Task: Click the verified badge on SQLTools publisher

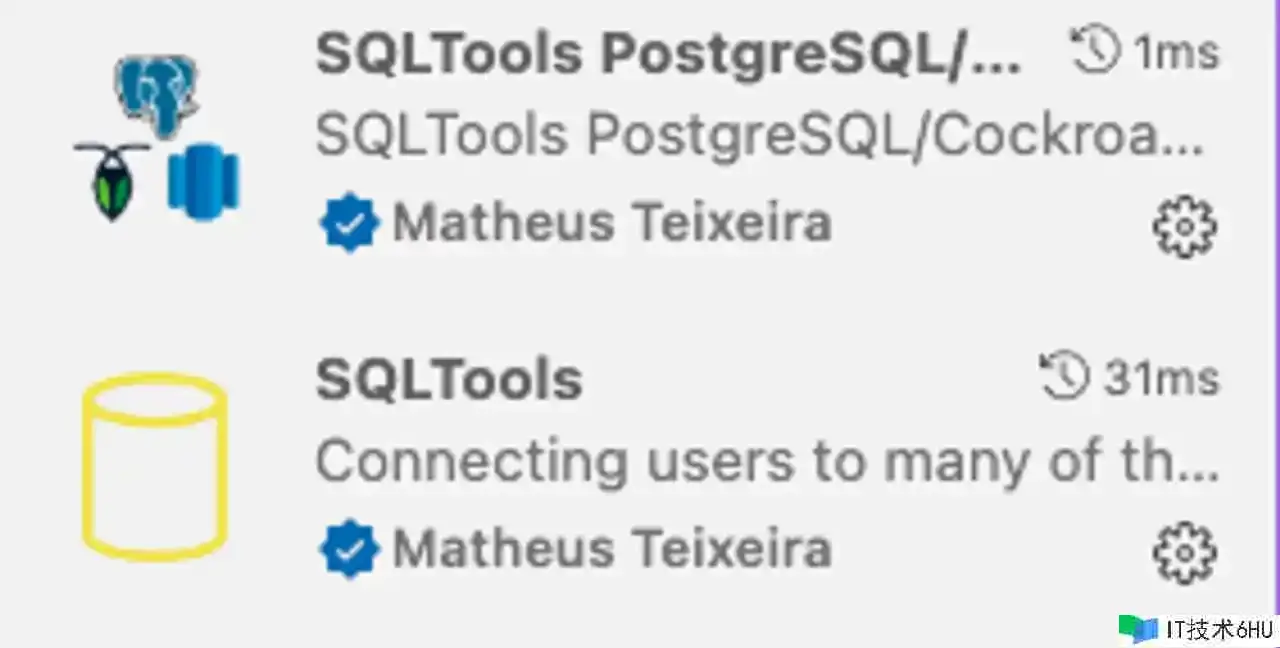Action: point(349,549)
